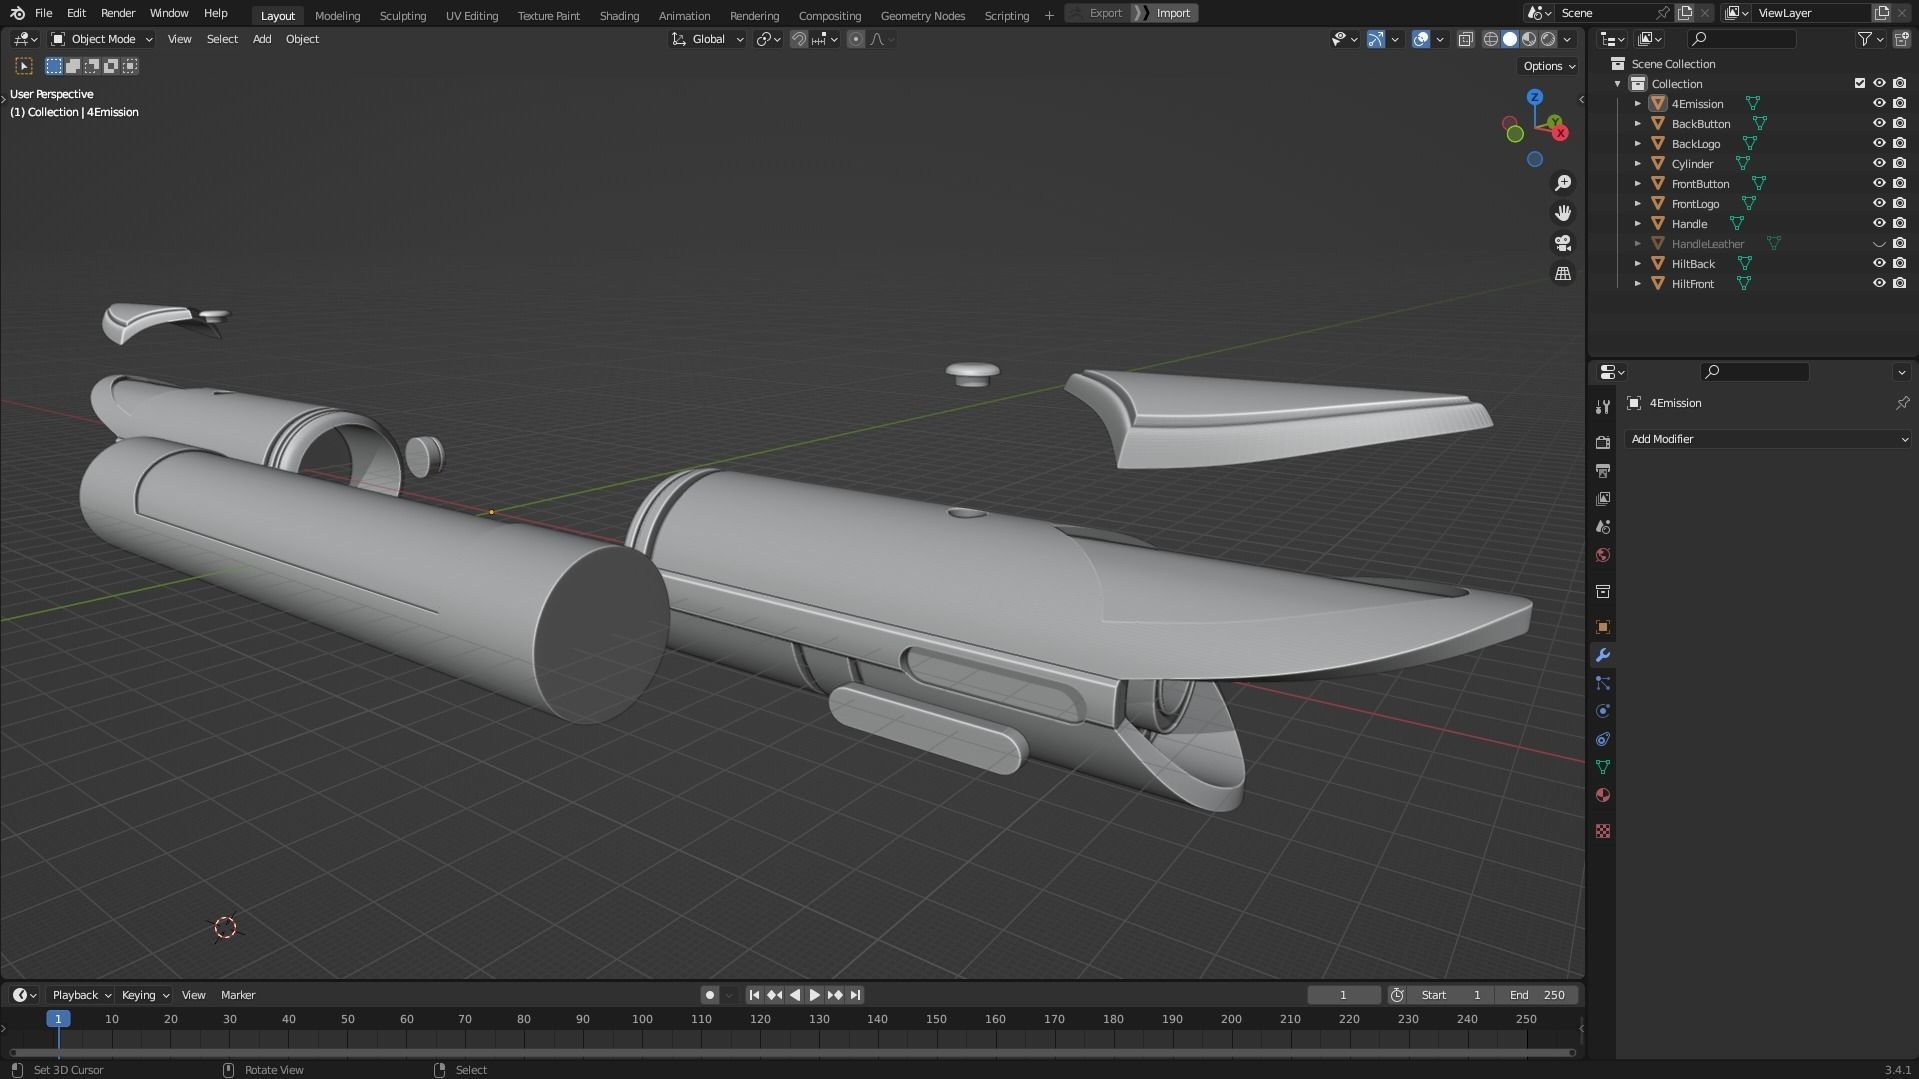
Task: Open the shading options dropdown arrow
Action: 1567,39
